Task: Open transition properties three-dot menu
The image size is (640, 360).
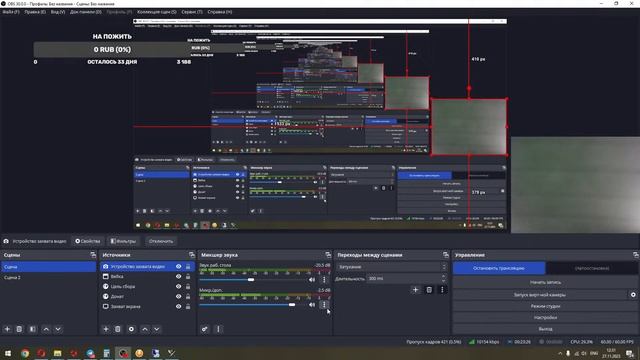Action: 442,290
